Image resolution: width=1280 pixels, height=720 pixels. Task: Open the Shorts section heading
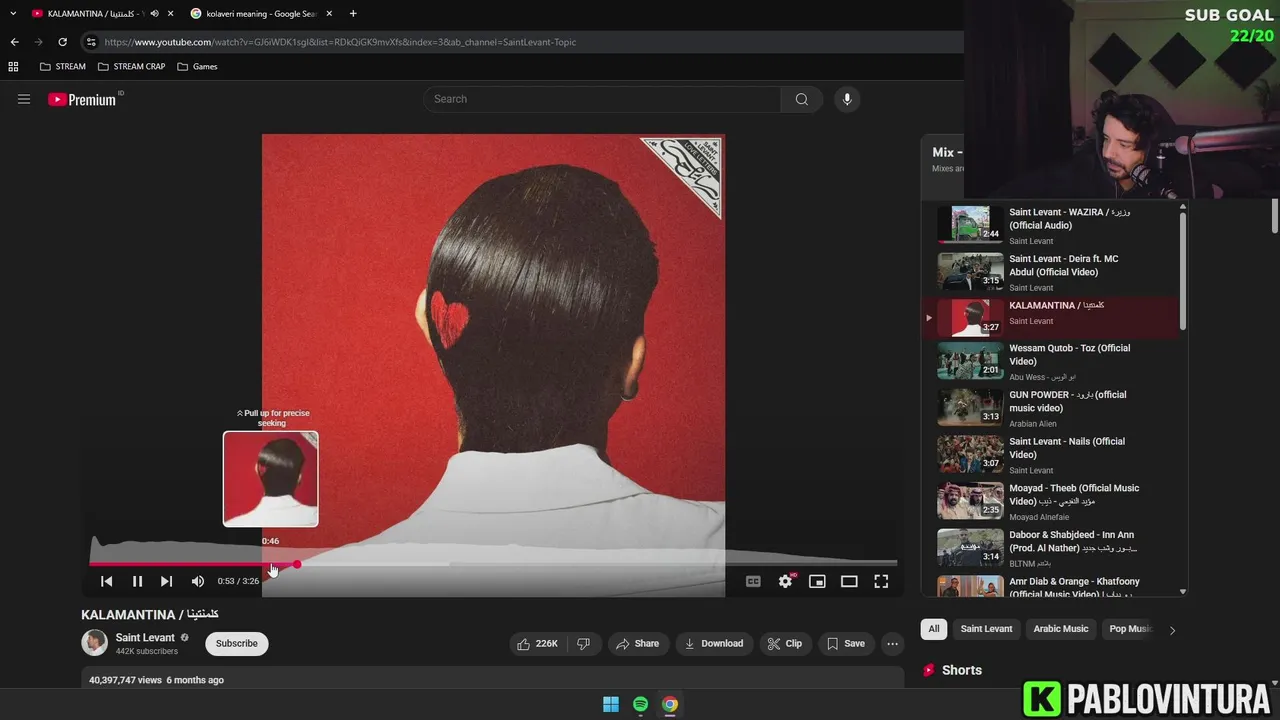click(x=962, y=670)
